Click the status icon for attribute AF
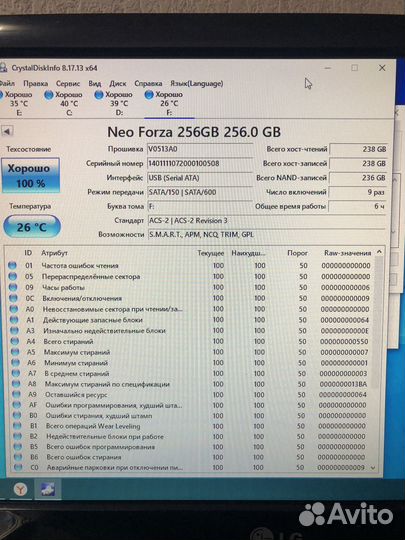 (x=17, y=405)
